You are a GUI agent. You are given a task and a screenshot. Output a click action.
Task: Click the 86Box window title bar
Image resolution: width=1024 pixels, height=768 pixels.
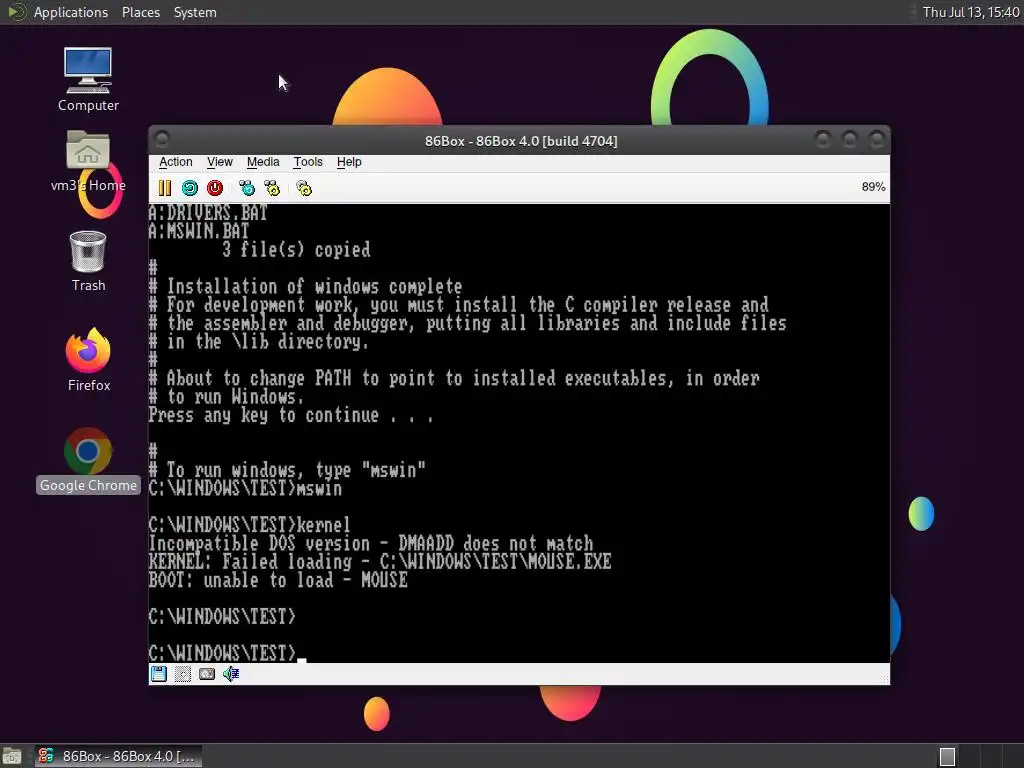point(520,141)
